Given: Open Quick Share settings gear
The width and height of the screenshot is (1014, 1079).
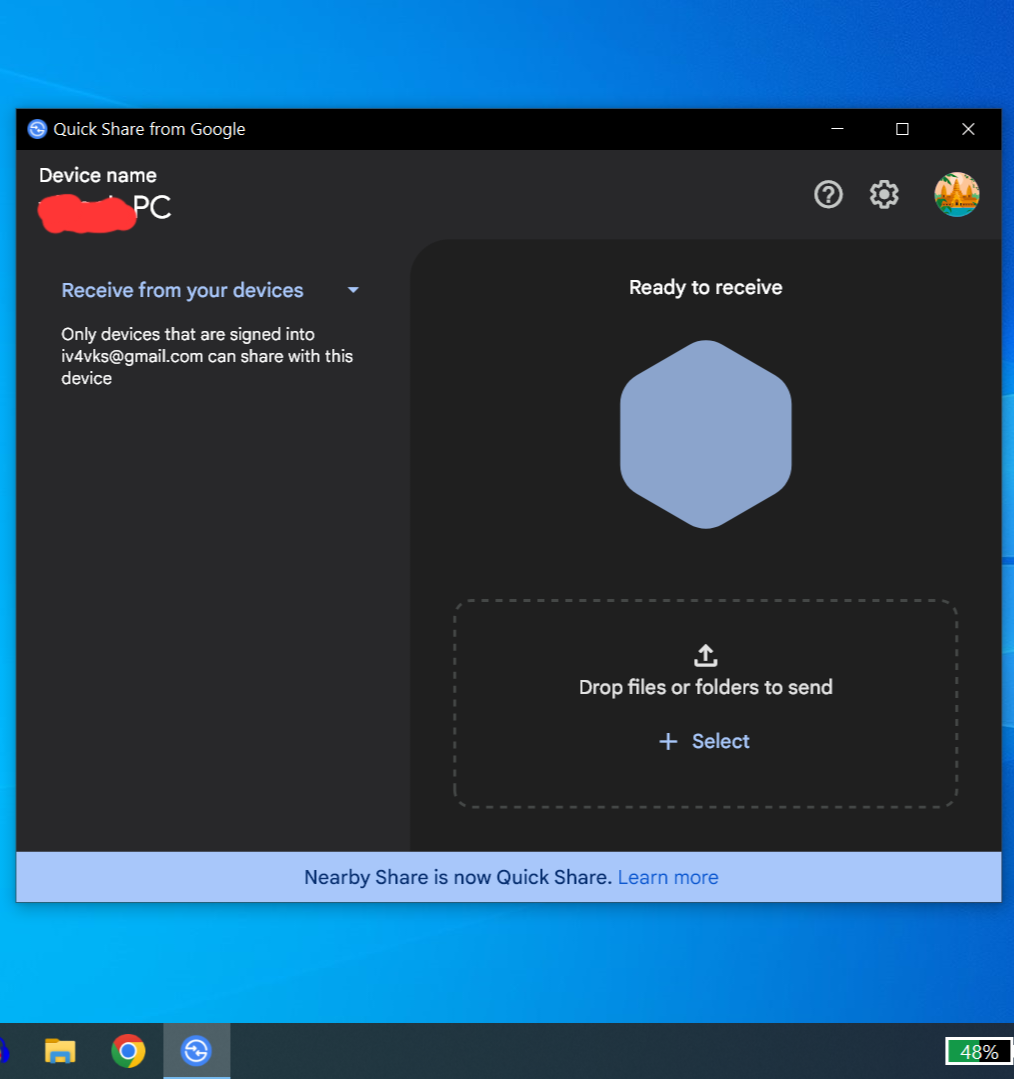Looking at the screenshot, I should pos(884,194).
